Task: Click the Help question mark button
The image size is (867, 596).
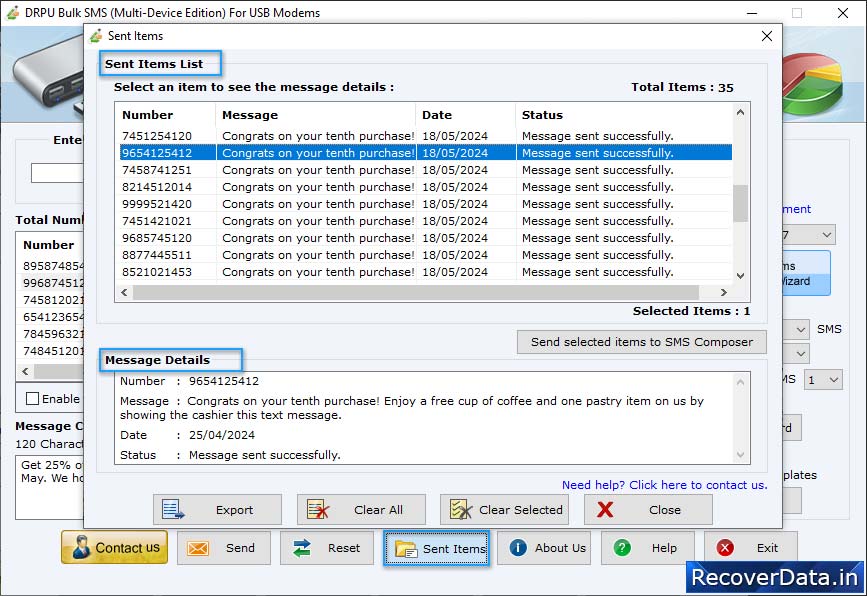Action: coord(647,548)
